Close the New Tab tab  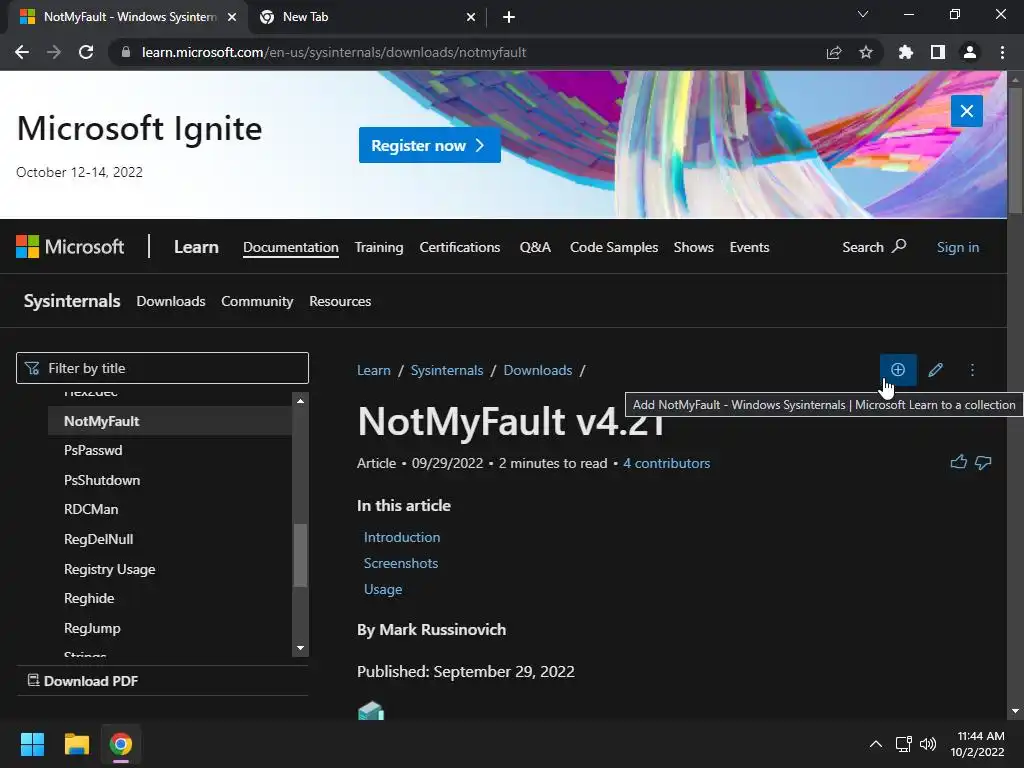tap(471, 17)
